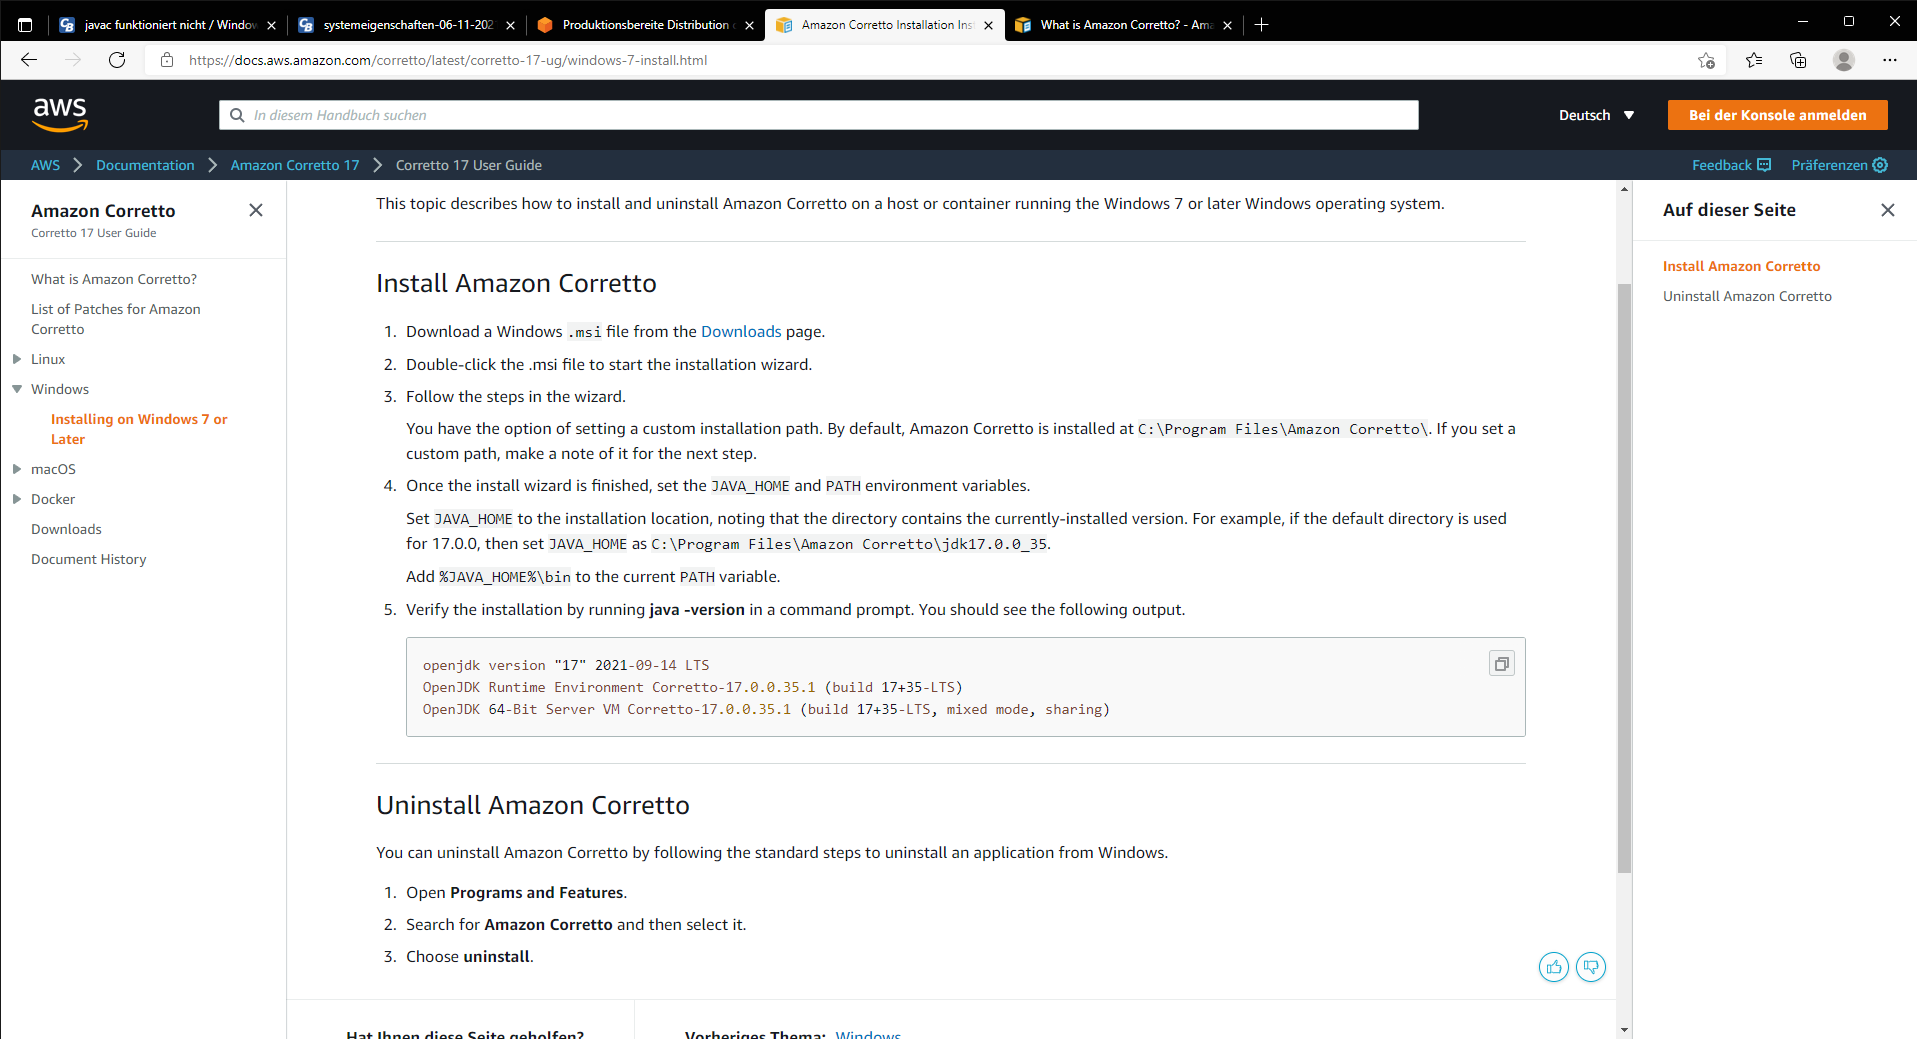
Task: Copy the java -version output code block
Action: coord(1501,664)
